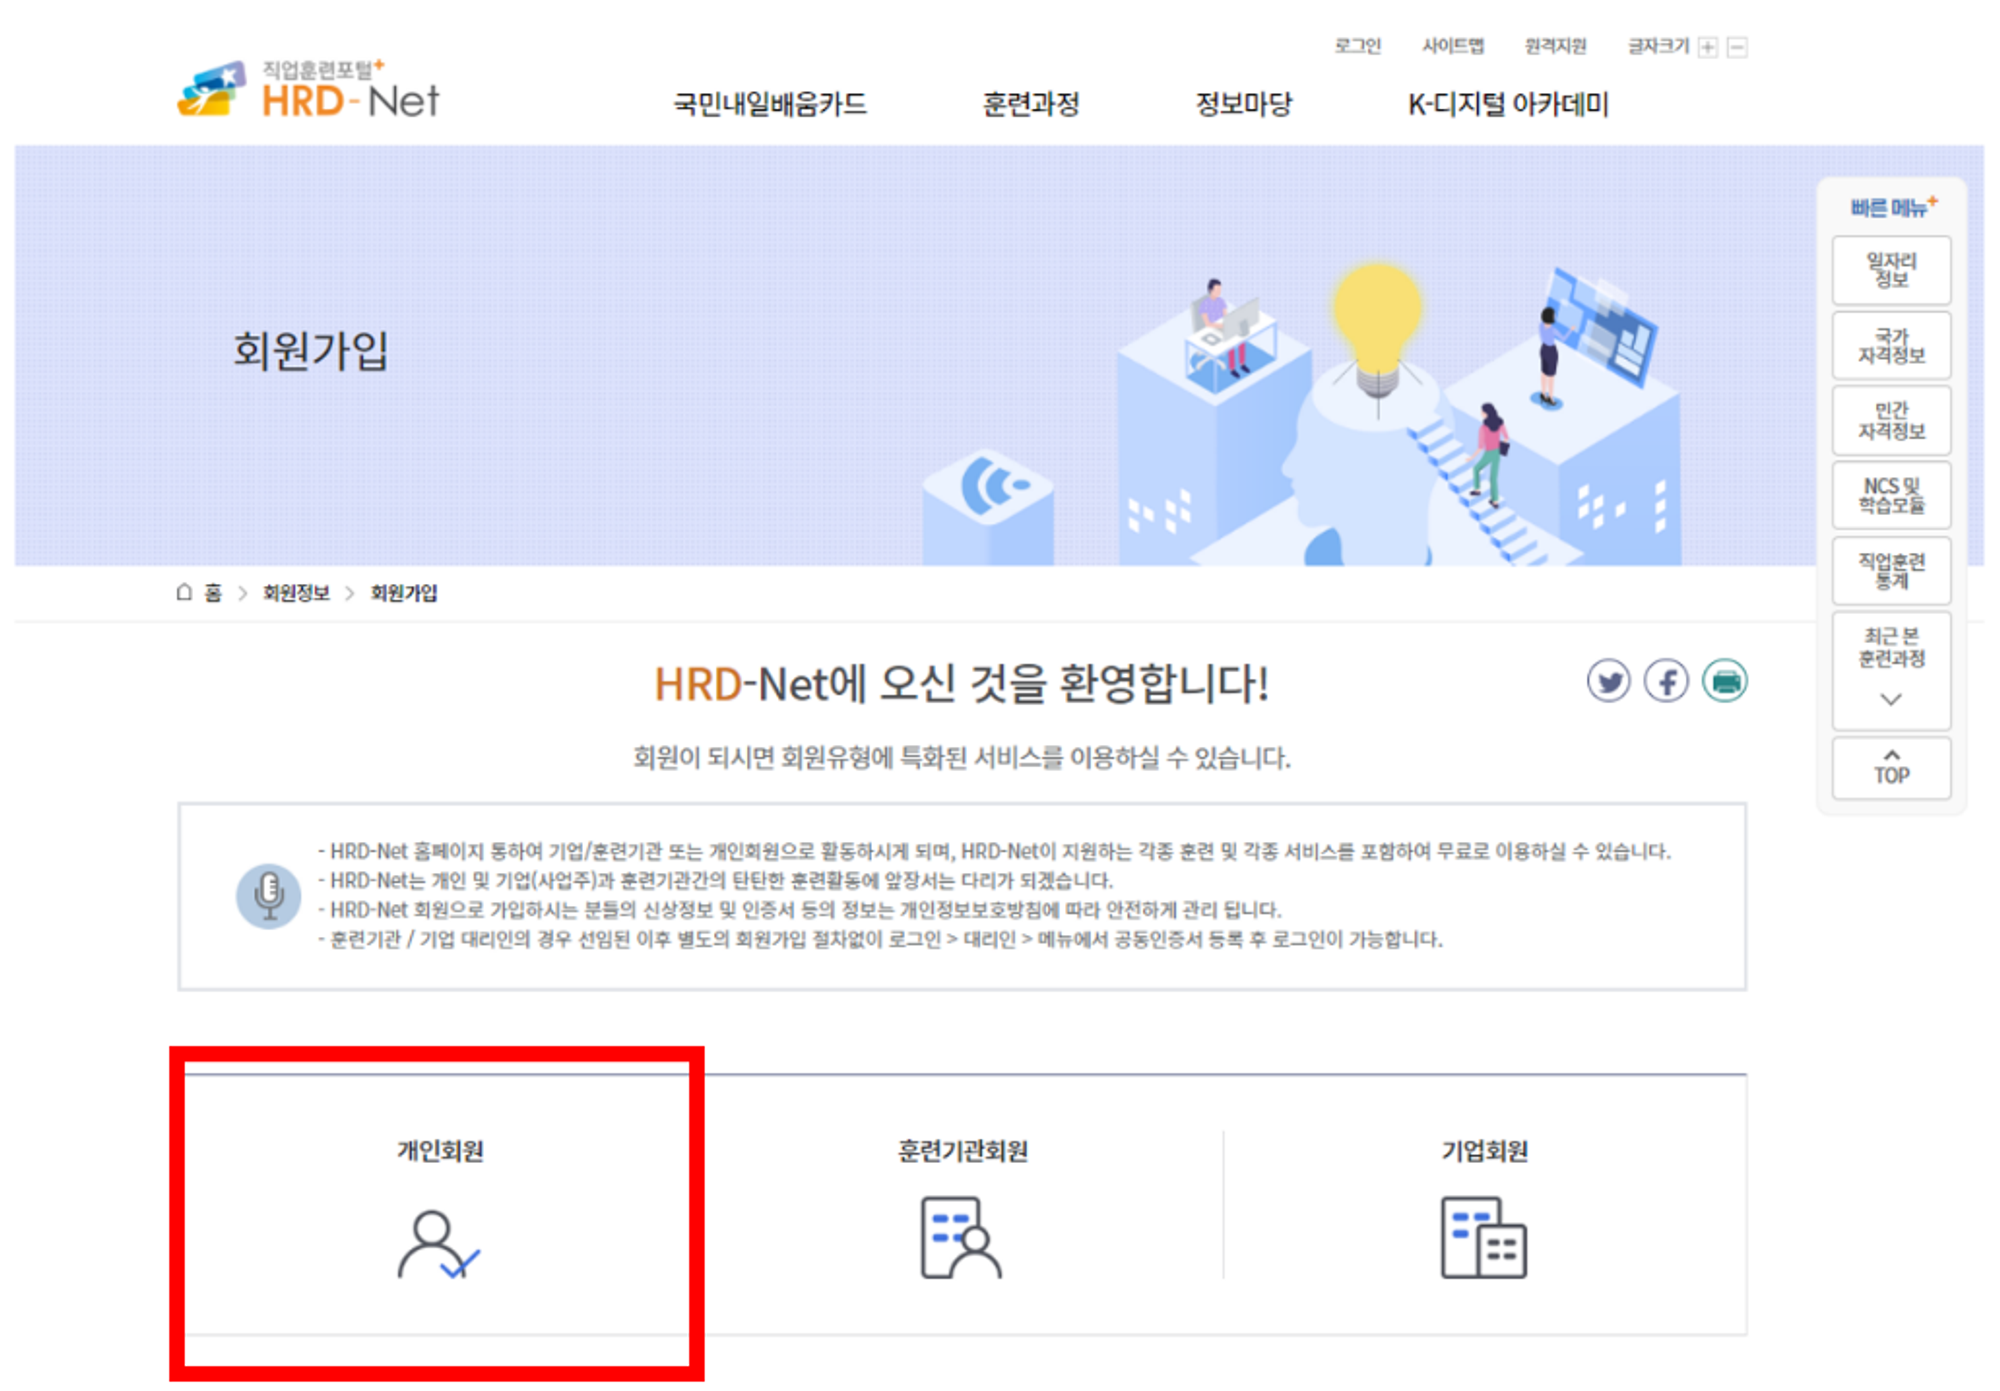Print the page with printer icon

point(1725,682)
